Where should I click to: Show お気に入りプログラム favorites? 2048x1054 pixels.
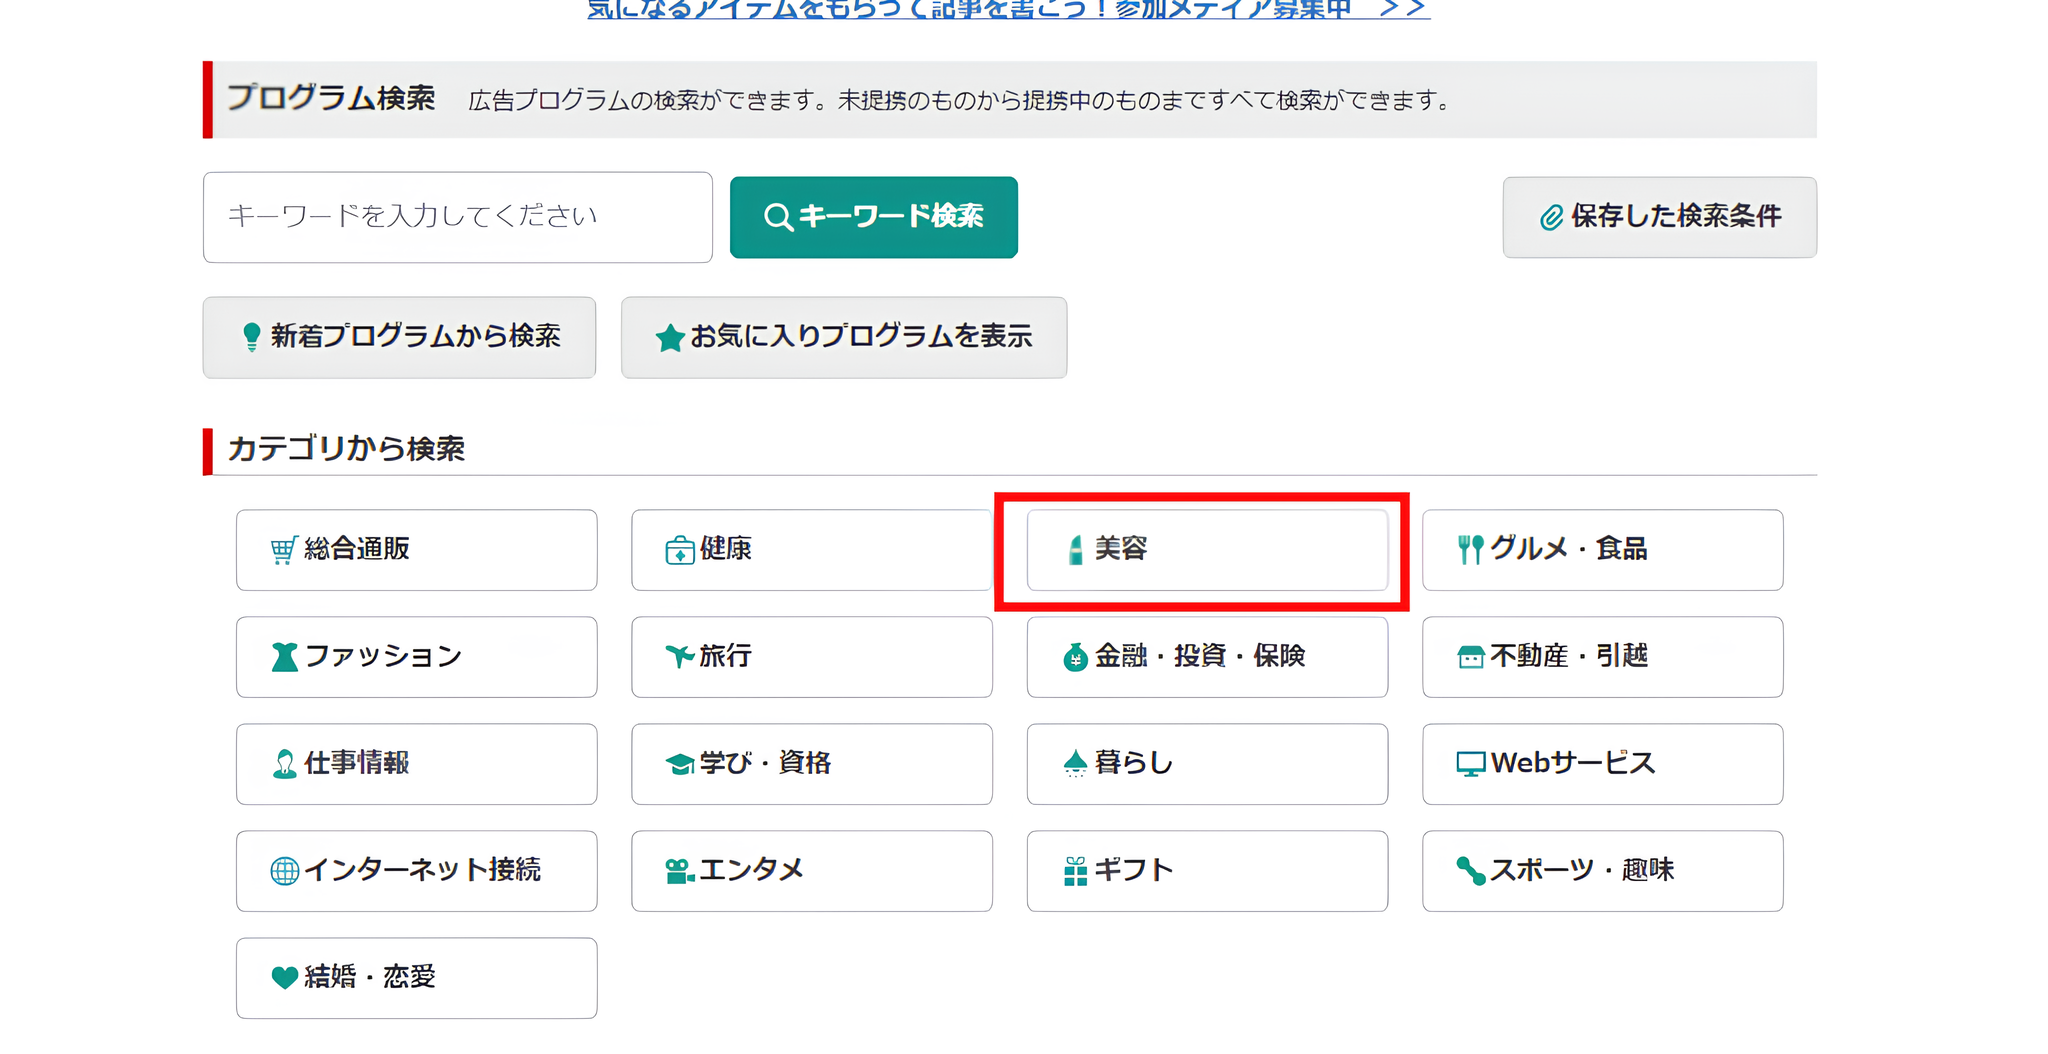point(843,337)
